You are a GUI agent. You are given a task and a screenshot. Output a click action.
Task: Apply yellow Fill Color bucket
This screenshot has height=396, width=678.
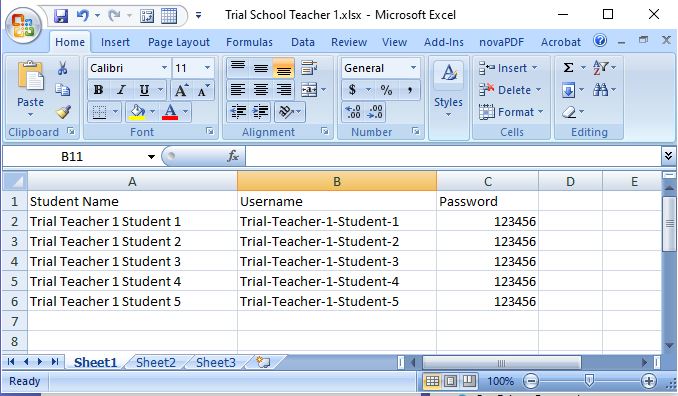pos(137,112)
